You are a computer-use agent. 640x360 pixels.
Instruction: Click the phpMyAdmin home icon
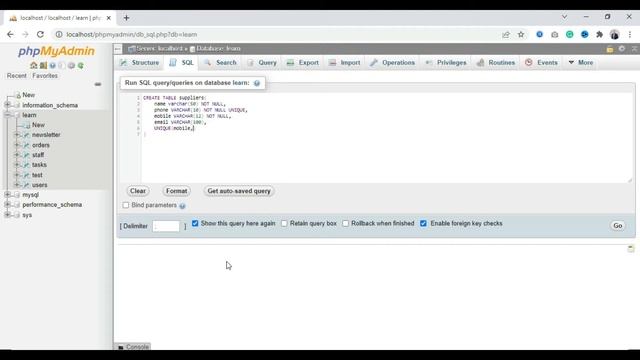[33, 65]
